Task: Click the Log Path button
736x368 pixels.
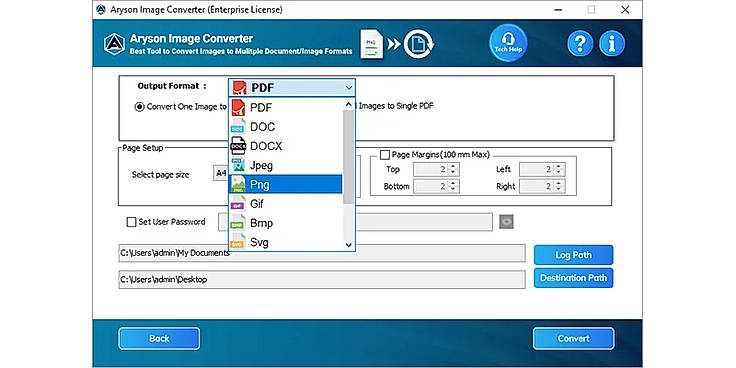Action: click(x=574, y=255)
